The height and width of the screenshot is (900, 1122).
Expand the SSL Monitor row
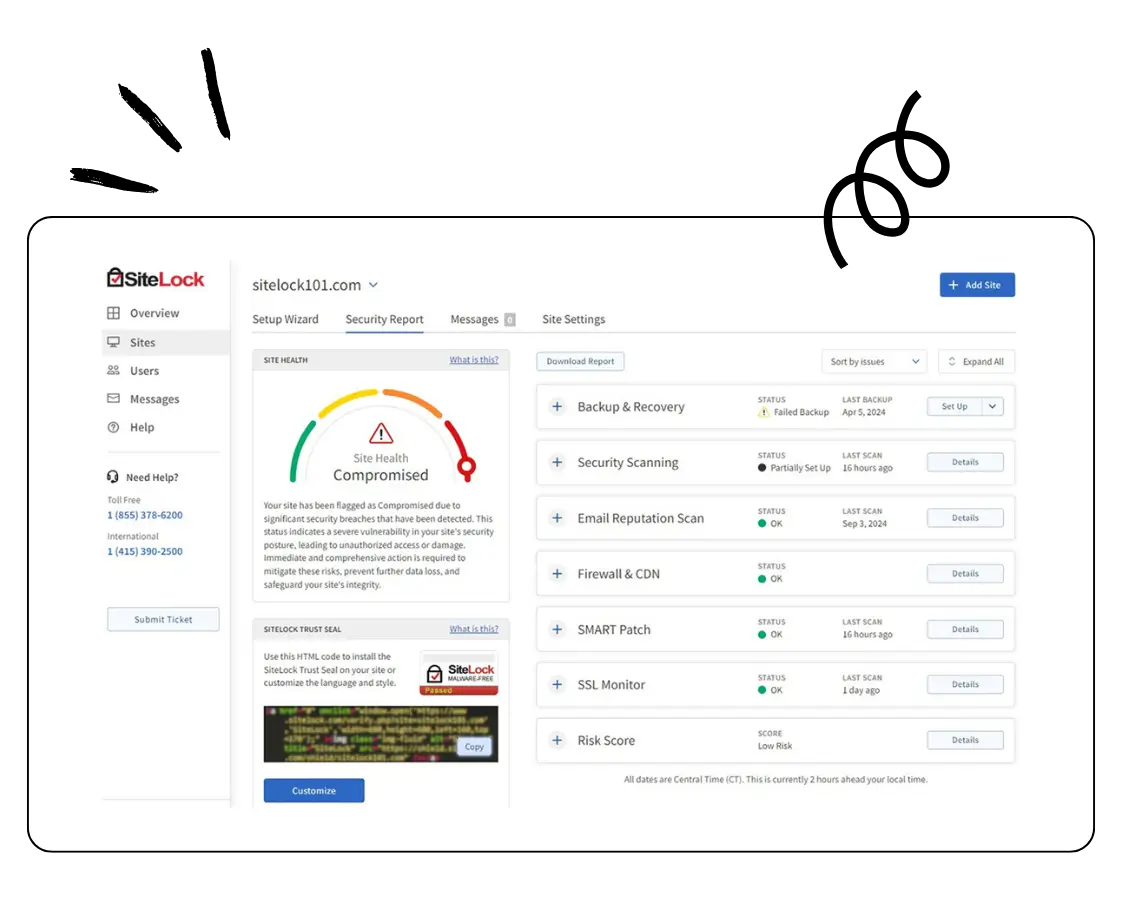point(557,685)
